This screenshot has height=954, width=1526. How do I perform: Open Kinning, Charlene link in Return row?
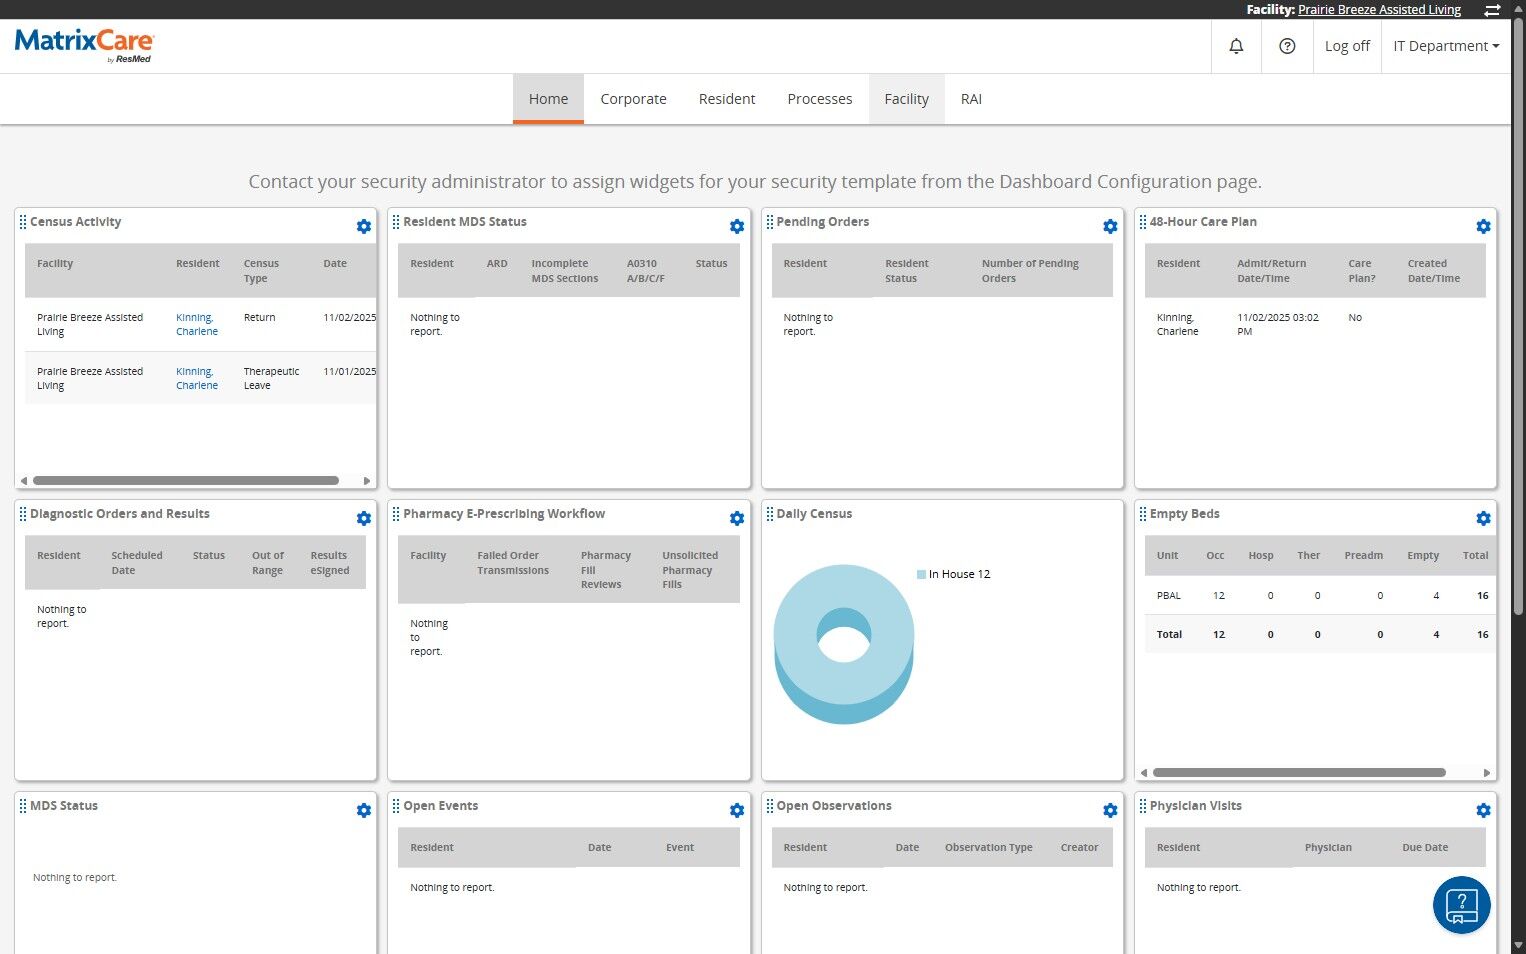197,324
